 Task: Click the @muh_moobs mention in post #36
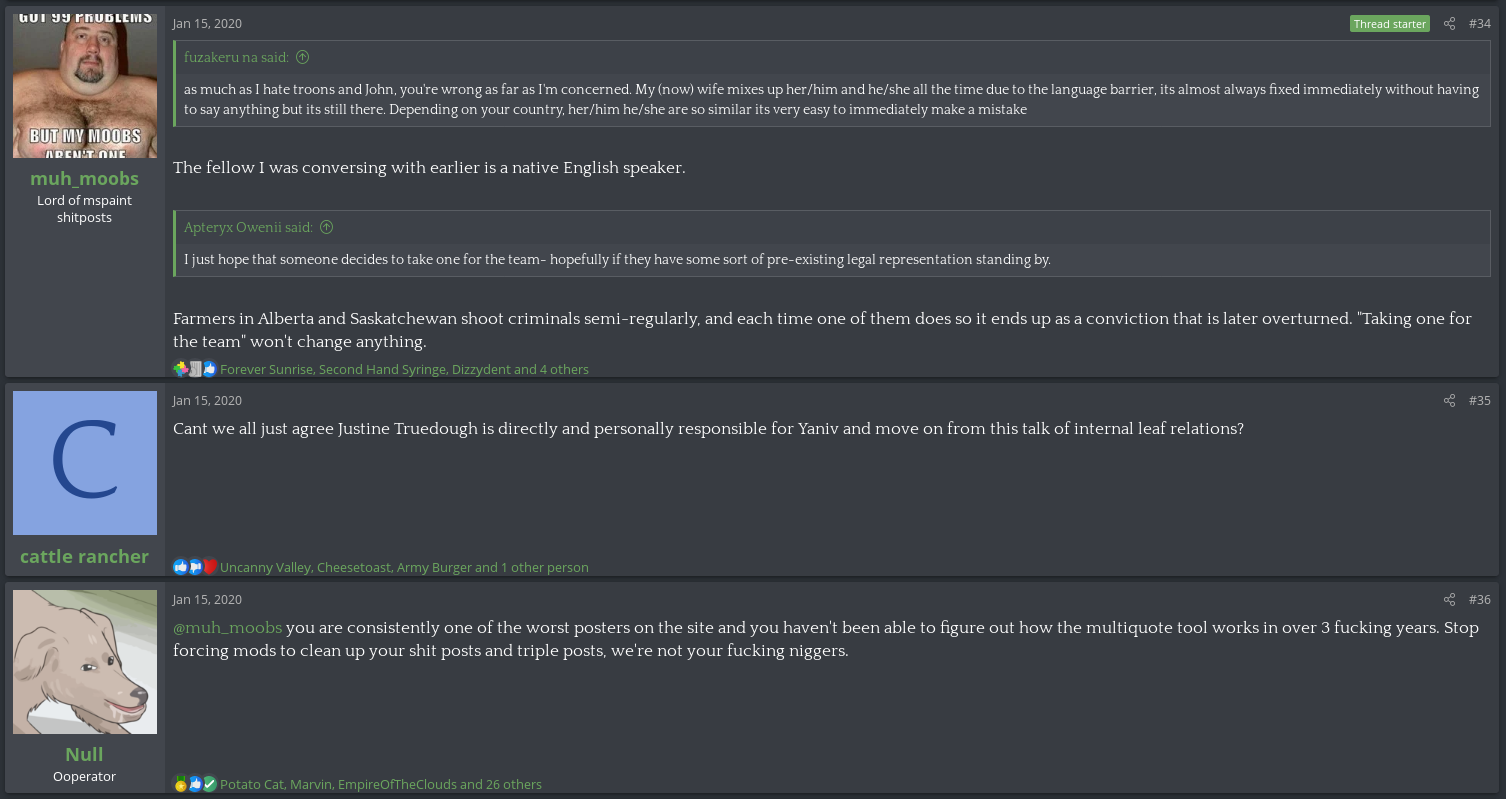click(x=228, y=628)
